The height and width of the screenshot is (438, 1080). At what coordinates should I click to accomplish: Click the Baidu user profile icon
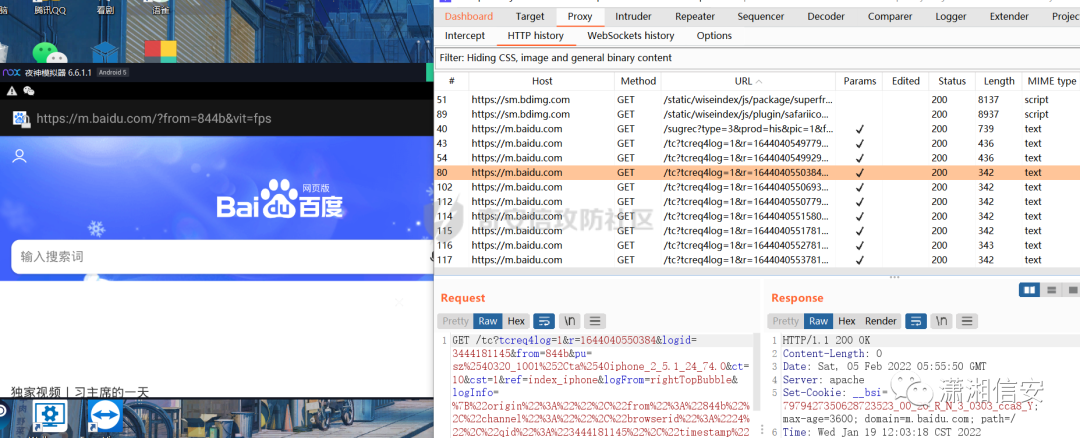pyautogui.click(x=19, y=156)
